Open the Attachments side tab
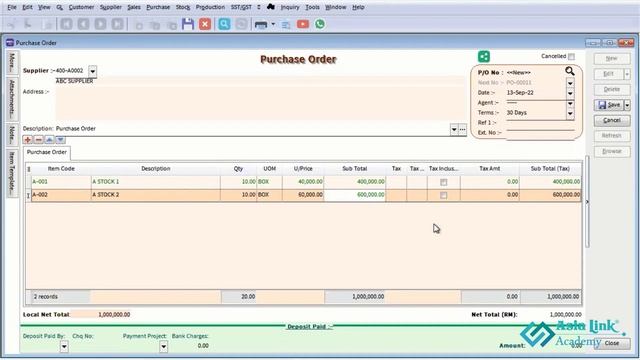 [12, 98]
